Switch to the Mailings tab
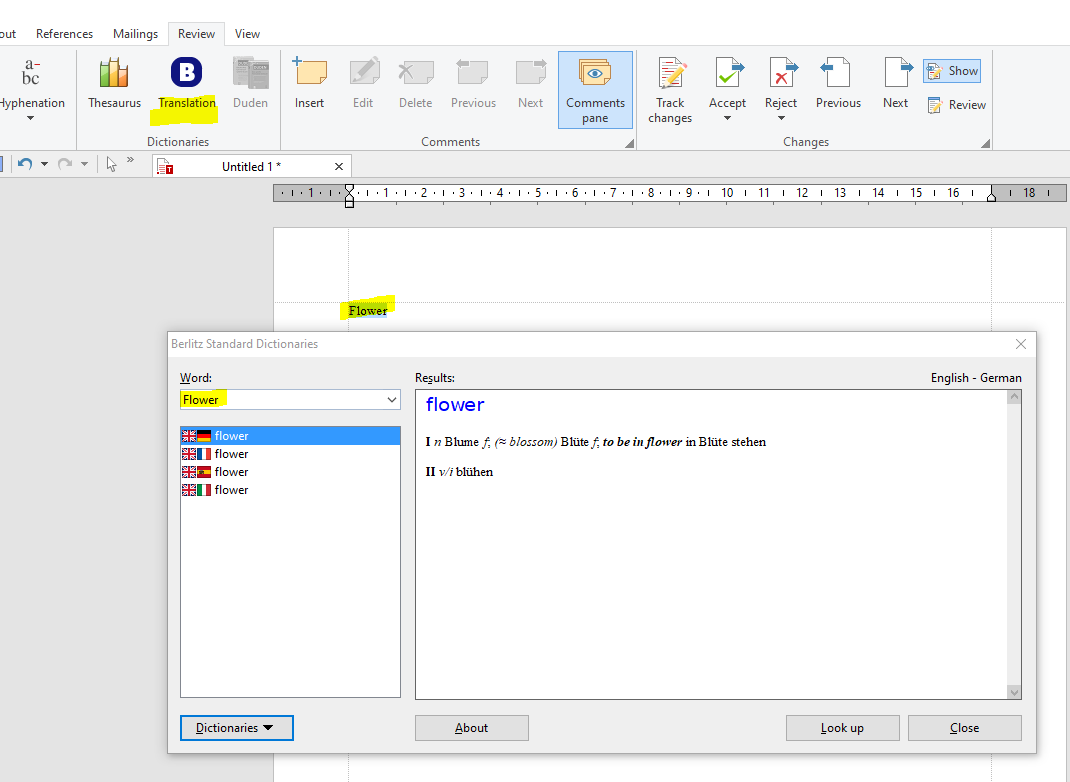The width and height of the screenshot is (1070, 782). coord(135,34)
